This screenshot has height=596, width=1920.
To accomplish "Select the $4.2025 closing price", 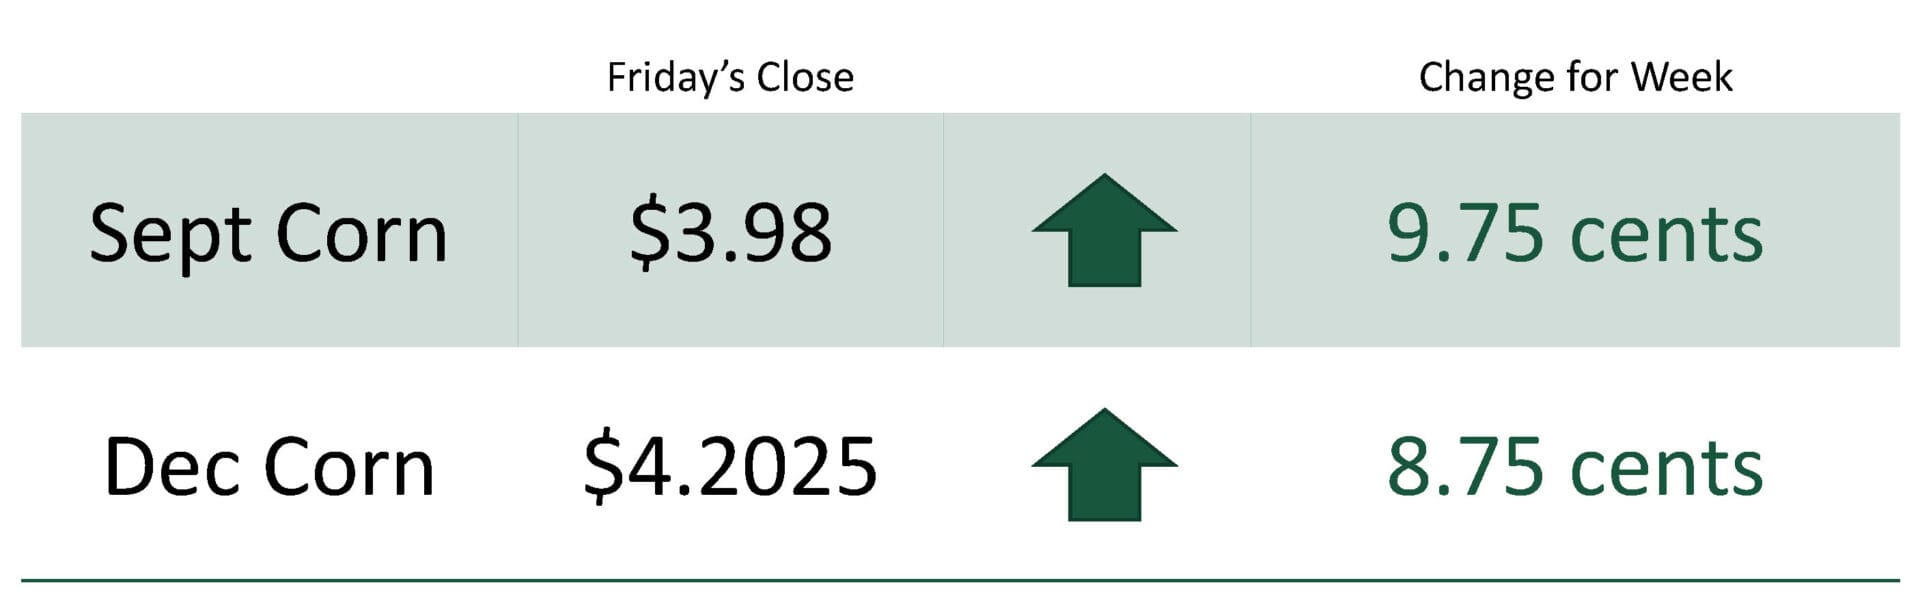I will 730,466.
